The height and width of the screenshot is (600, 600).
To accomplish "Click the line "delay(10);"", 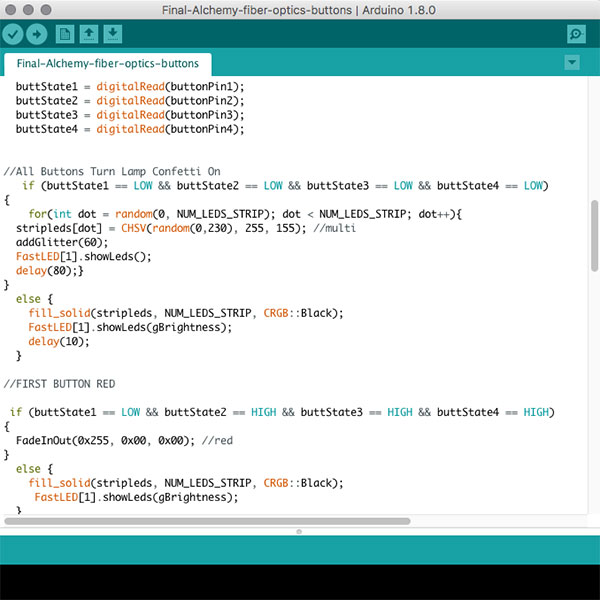I will [59, 341].
